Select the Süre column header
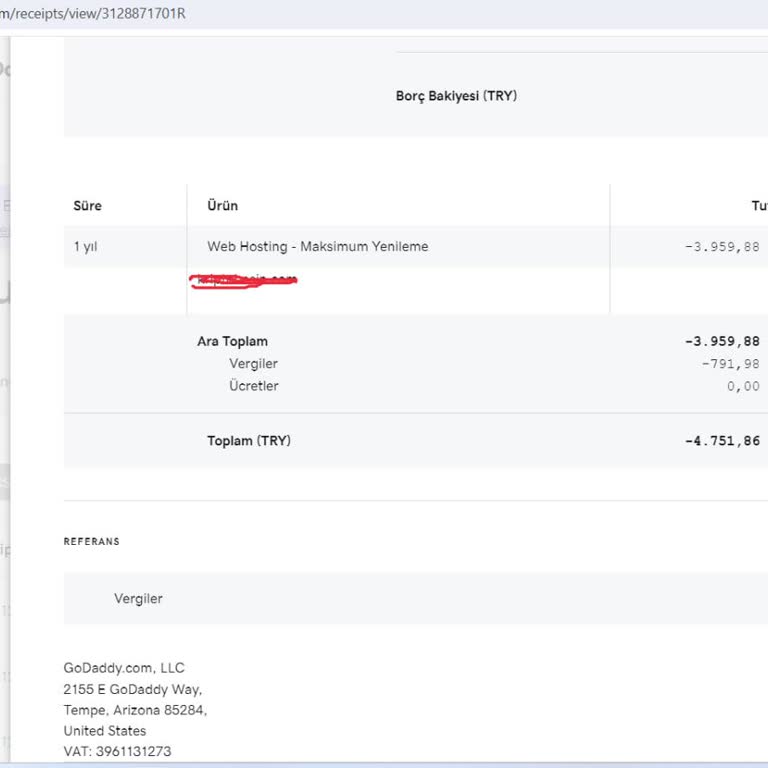768x768 pixels. [x=88, y=206]
